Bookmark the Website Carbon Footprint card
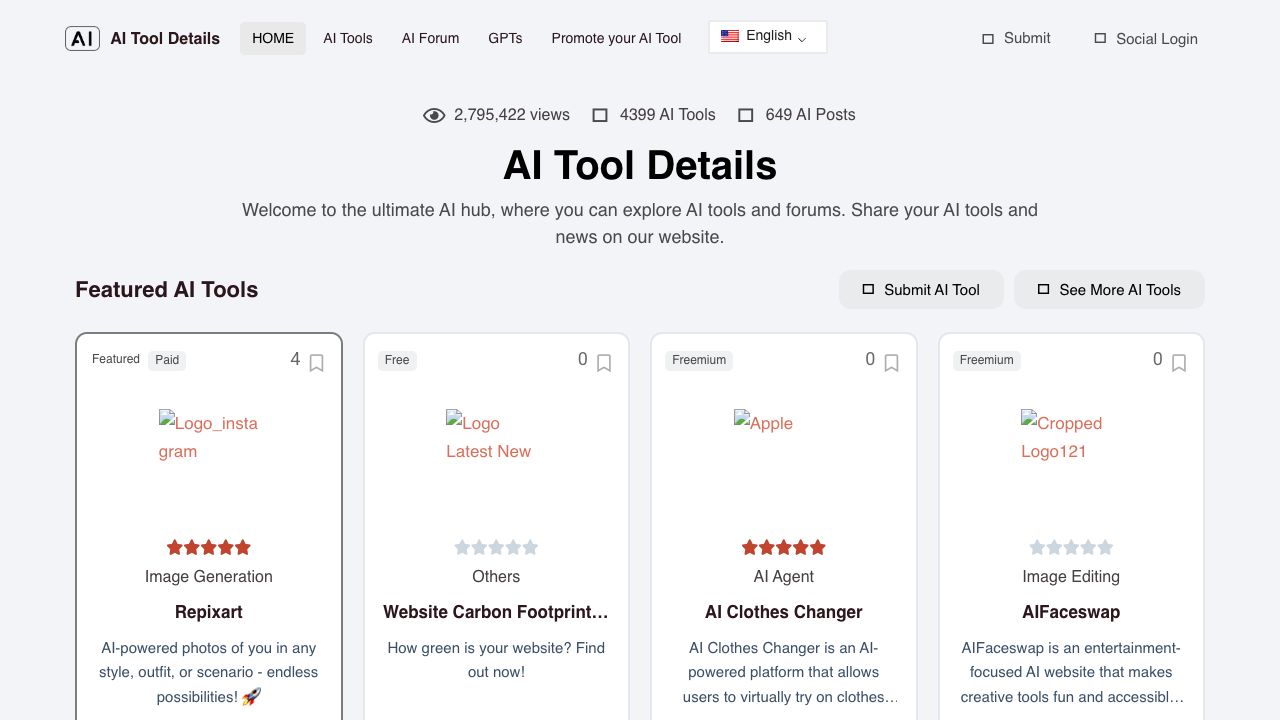This screenshot has width=1280, height=720. (x=604, y=363)
